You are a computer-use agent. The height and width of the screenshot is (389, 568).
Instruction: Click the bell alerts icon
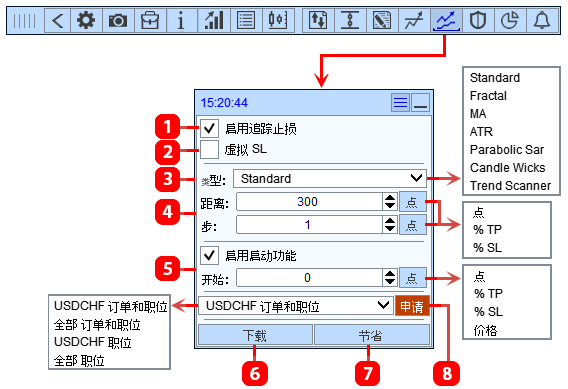542,21
